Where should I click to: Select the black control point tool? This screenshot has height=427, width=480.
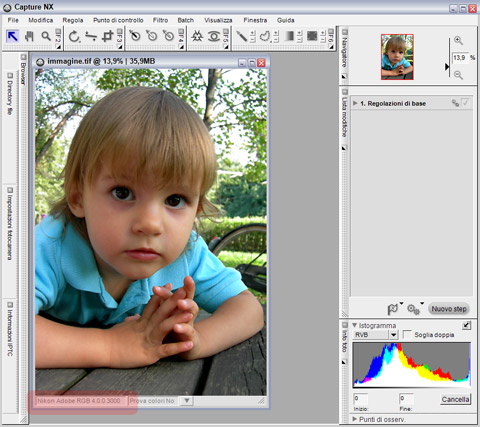click(135, 36)
